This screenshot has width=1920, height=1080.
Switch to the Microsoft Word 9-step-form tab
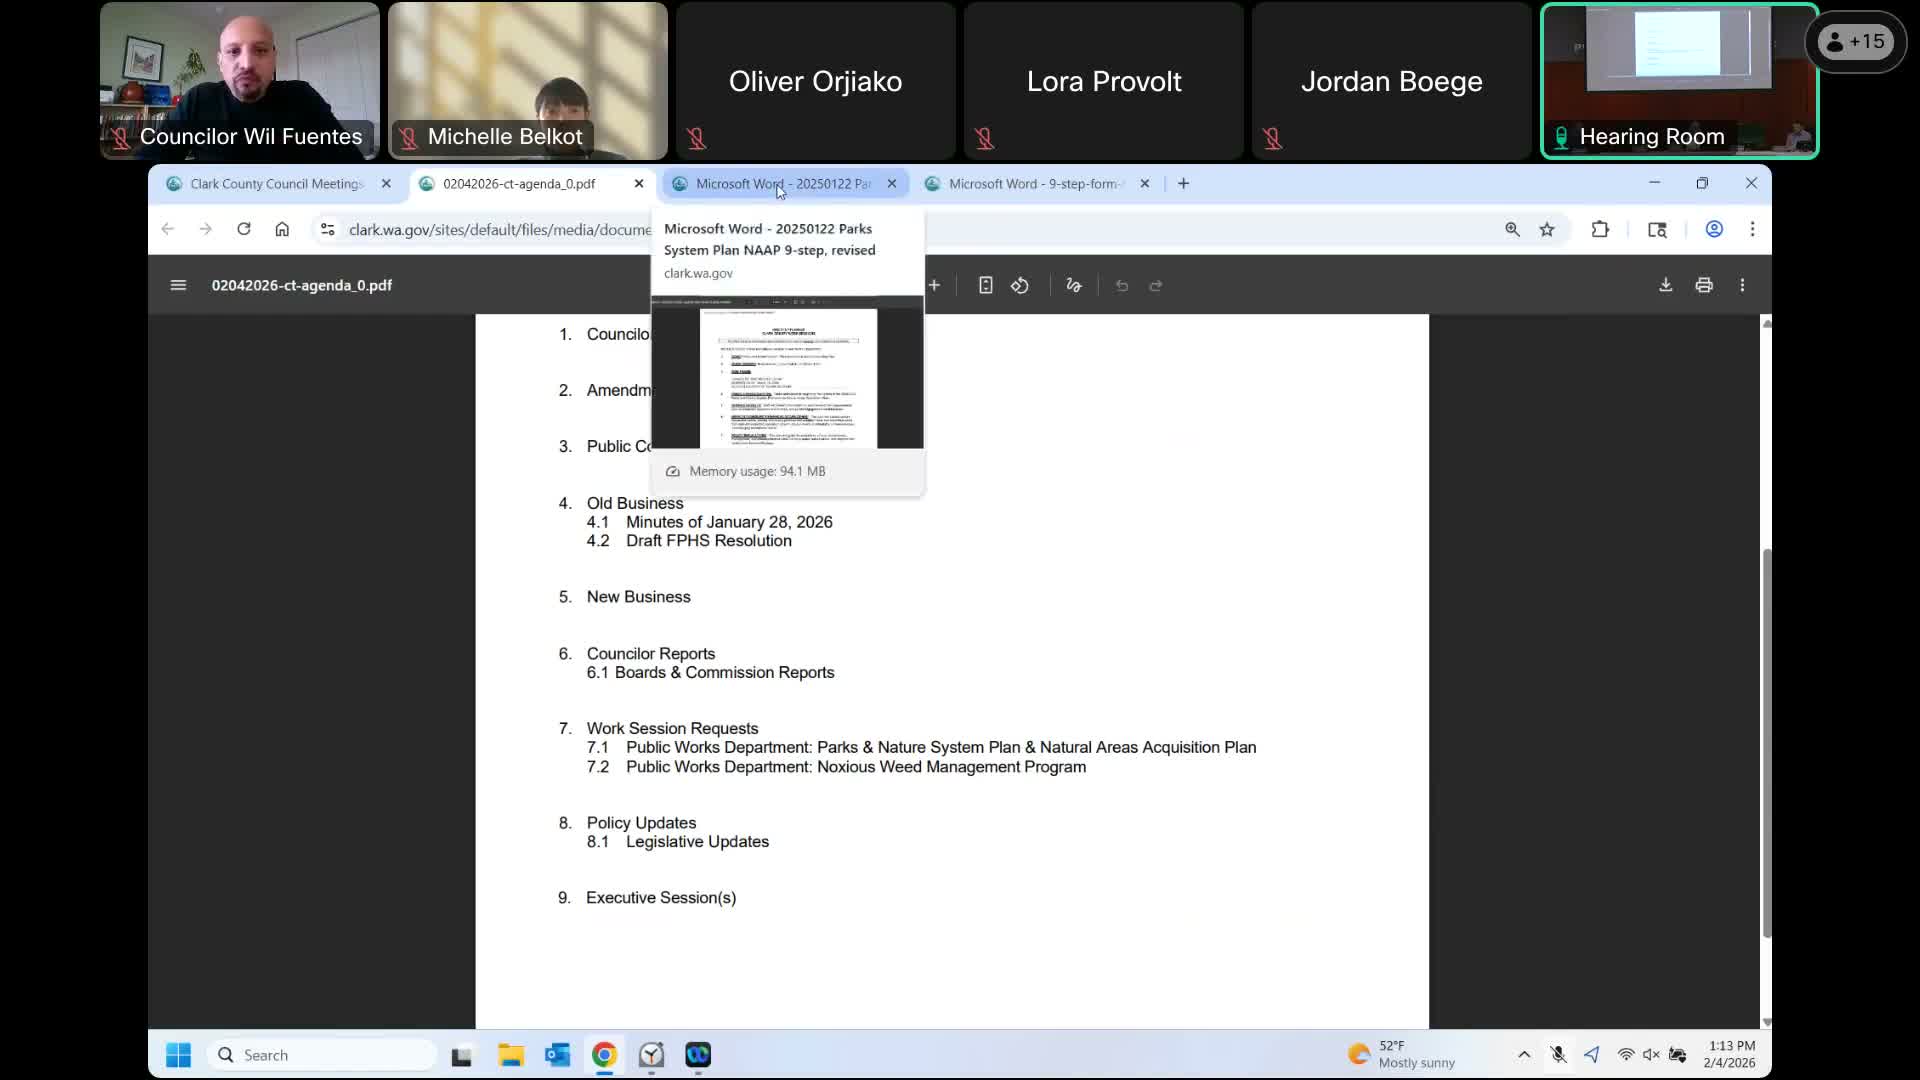(1035, 183)
